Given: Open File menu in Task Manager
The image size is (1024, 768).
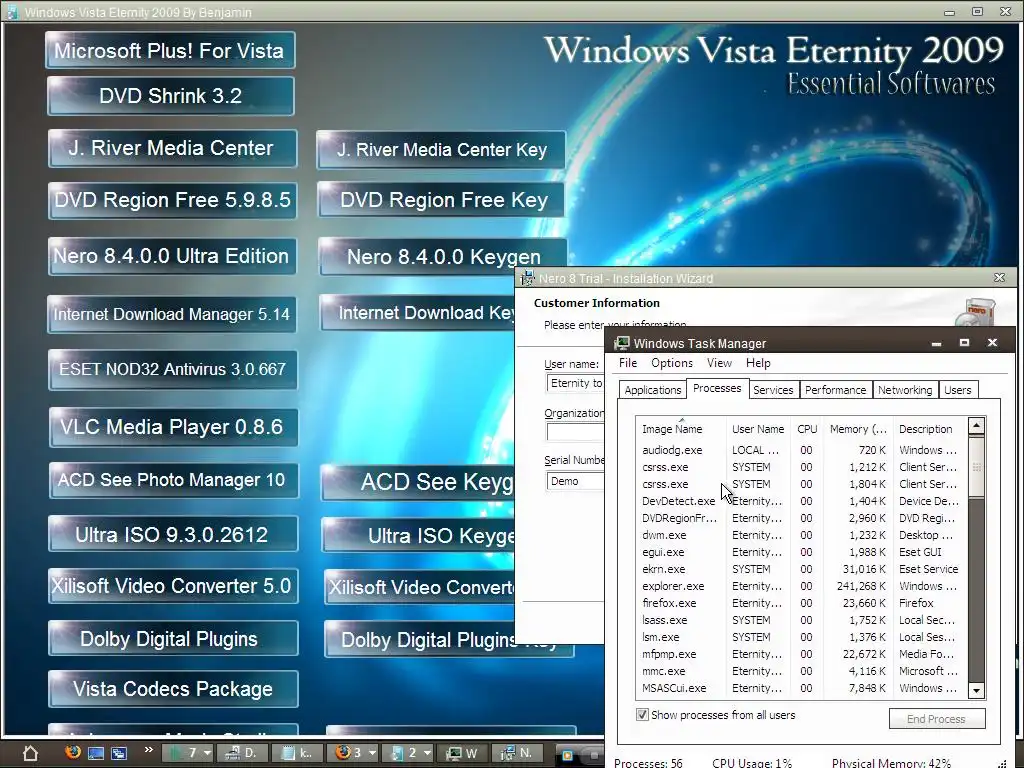Looking at the screenshot, I should point(628,363).
